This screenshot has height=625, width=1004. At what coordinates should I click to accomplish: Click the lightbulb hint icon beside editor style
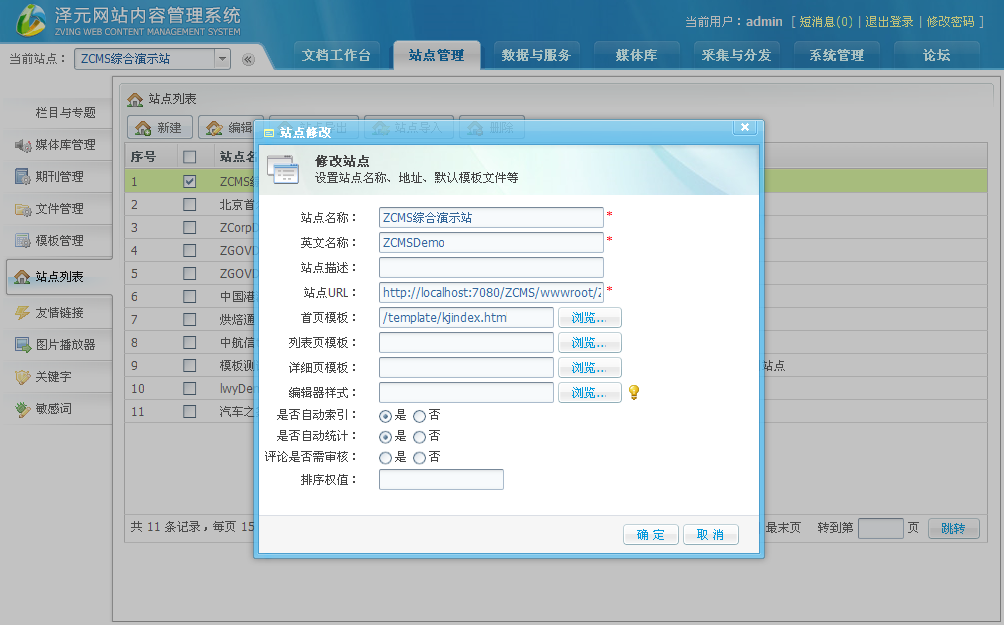(633, 392)
